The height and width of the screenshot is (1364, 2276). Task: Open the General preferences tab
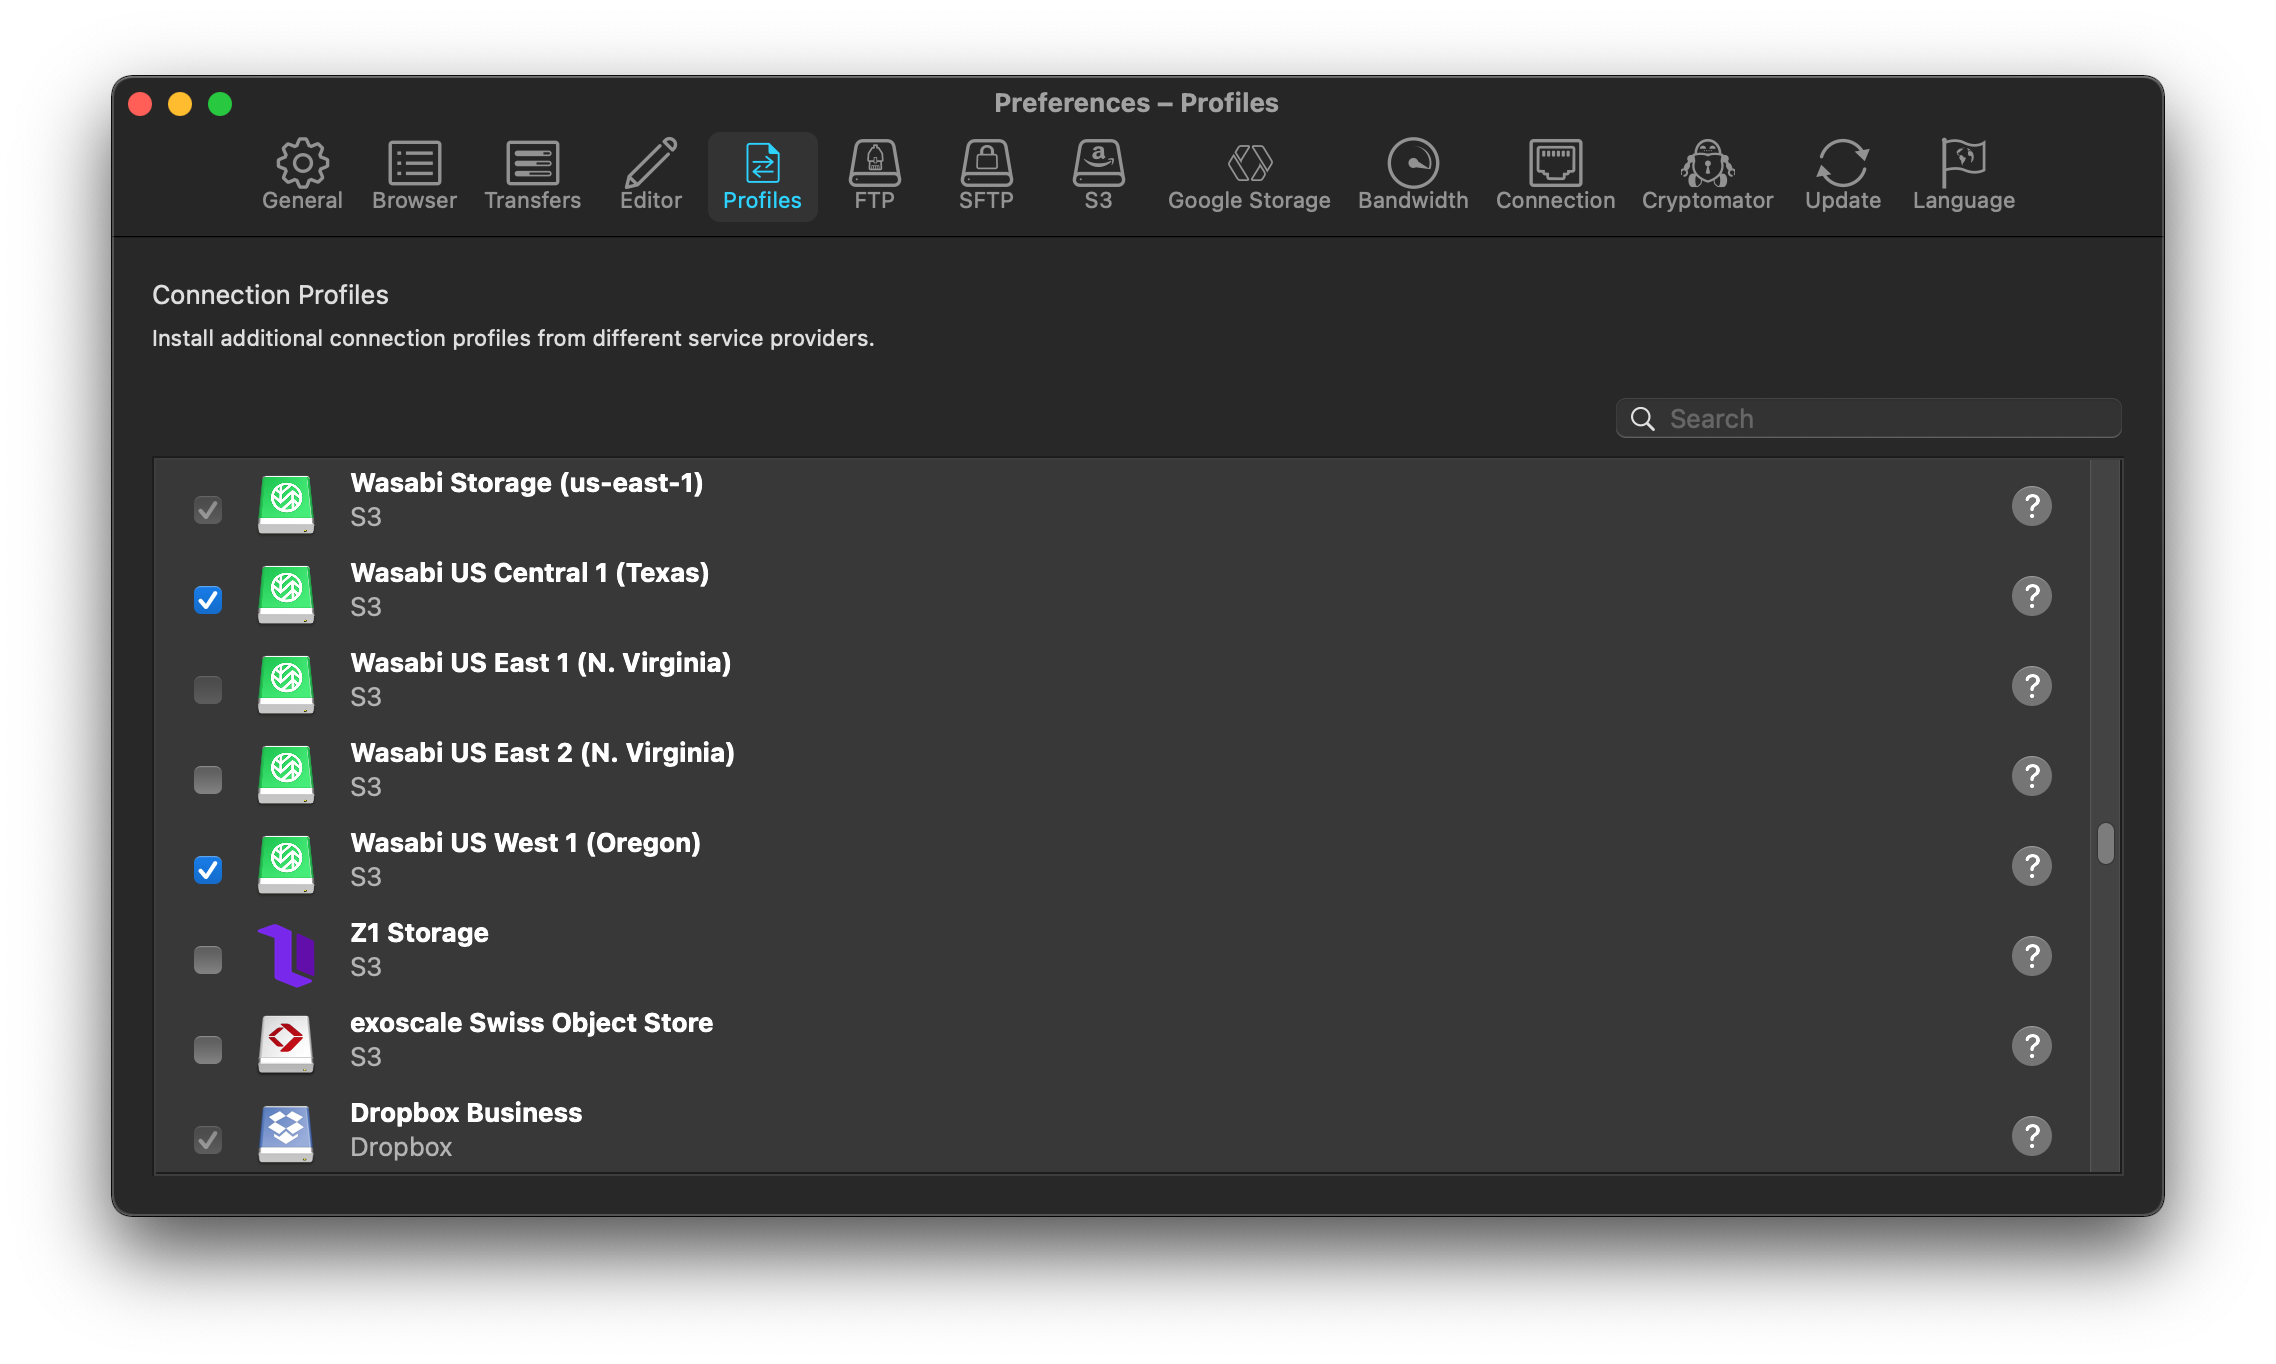click(x=302, y=176)
